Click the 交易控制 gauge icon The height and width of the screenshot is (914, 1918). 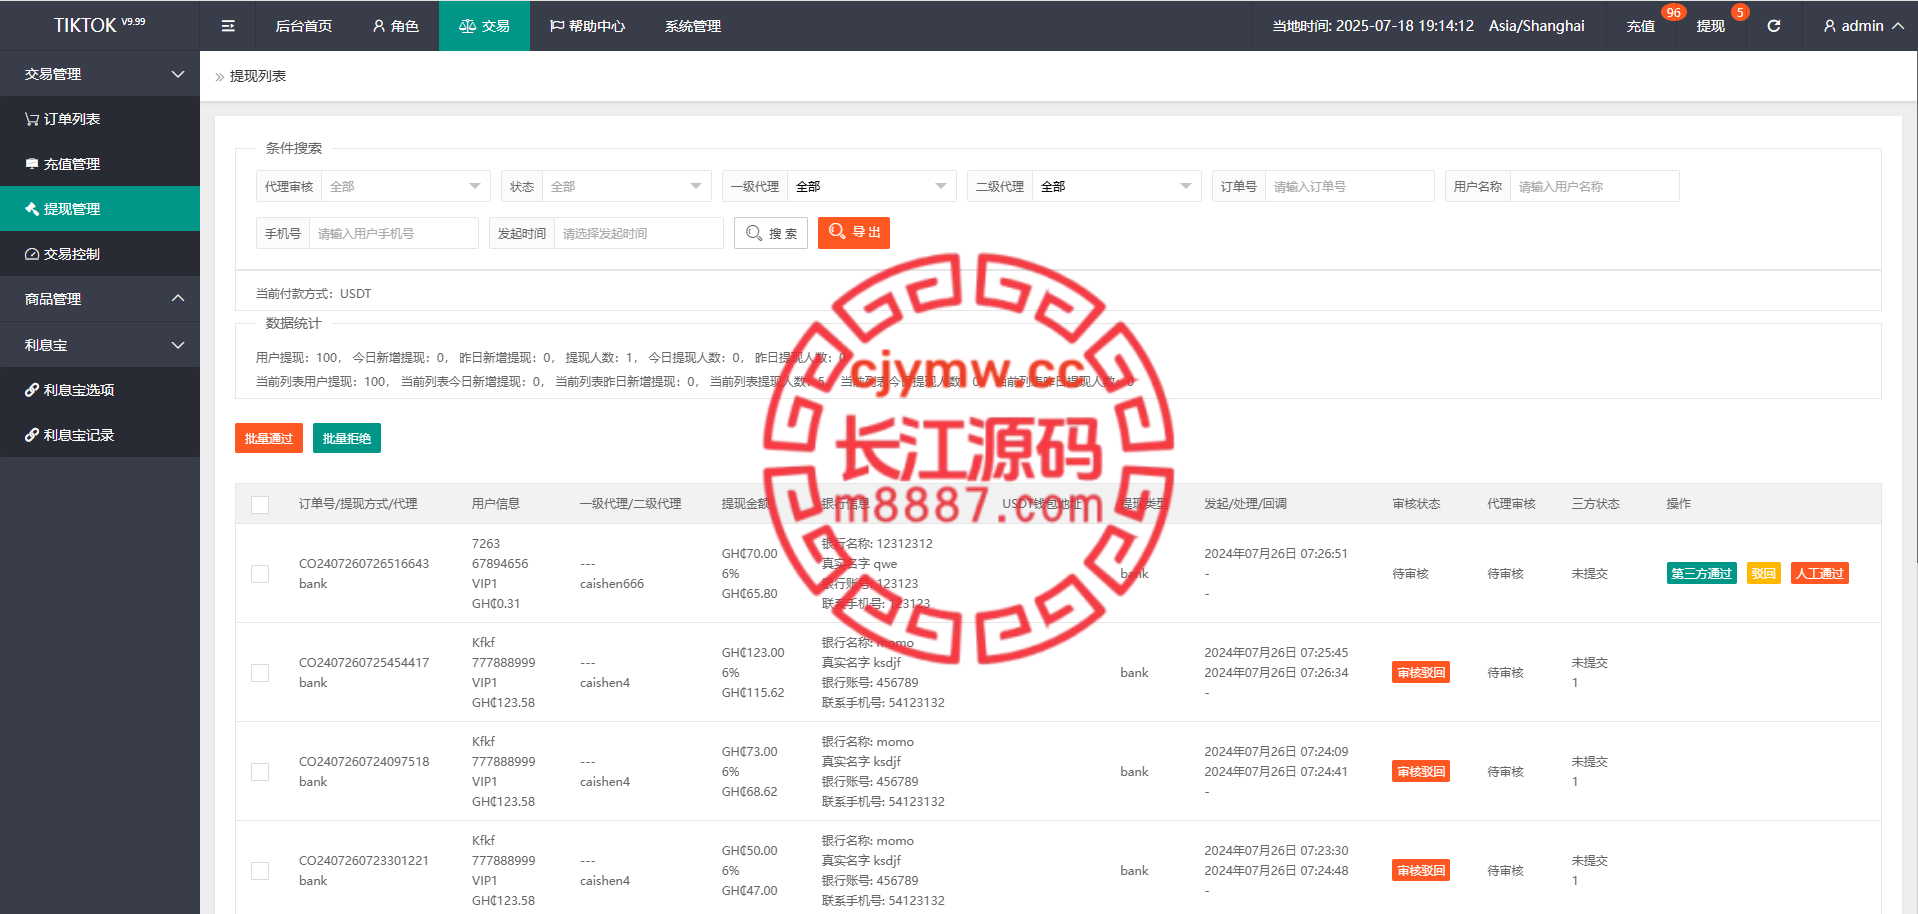32,254
